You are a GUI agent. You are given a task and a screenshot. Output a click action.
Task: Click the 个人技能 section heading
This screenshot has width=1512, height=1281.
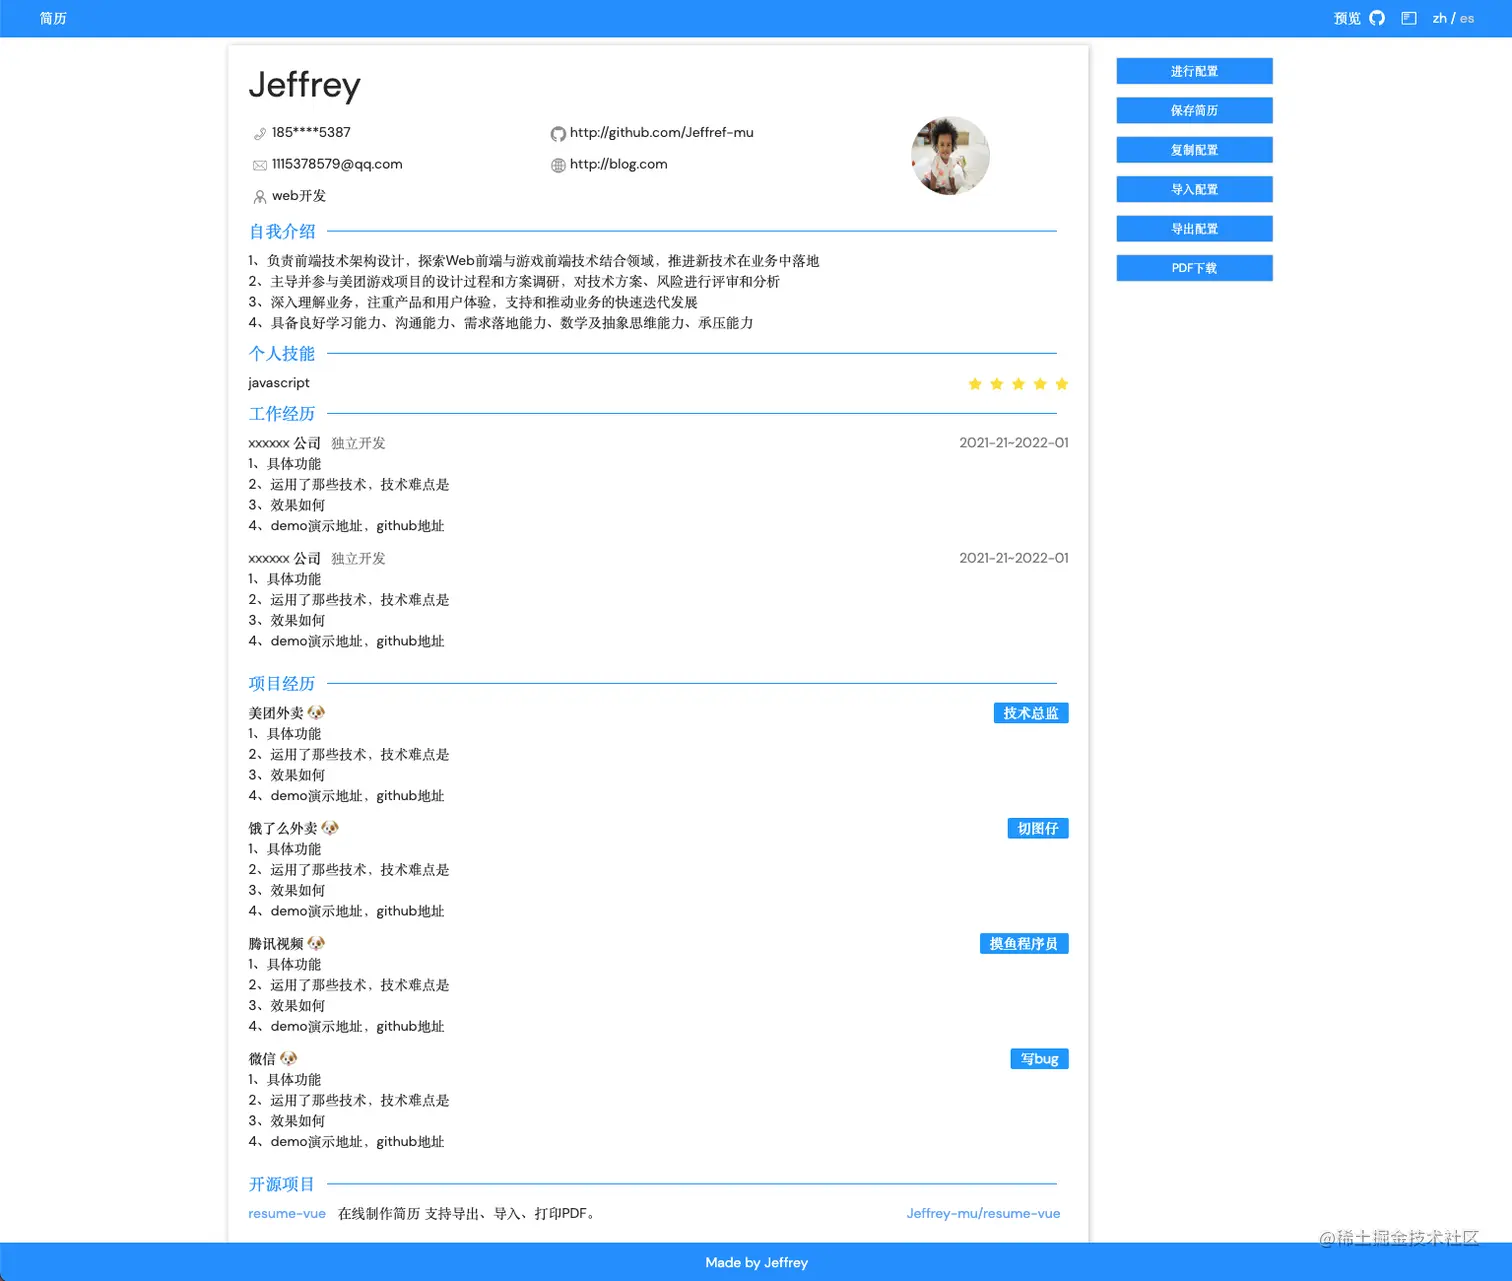tap(282, 353)
